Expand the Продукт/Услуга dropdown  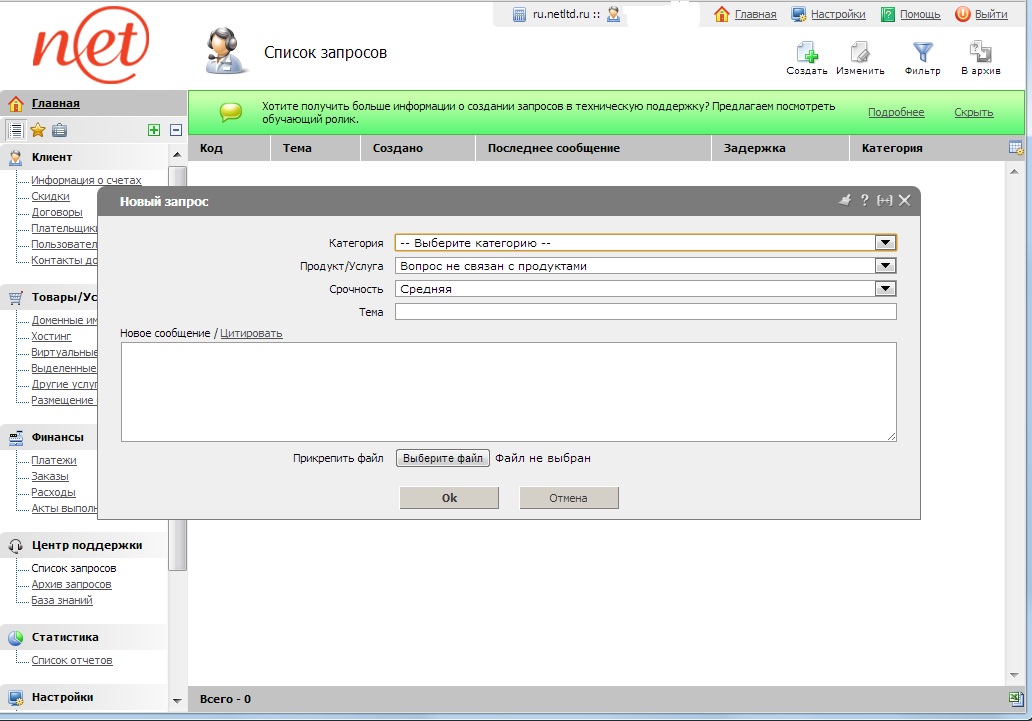885,265
